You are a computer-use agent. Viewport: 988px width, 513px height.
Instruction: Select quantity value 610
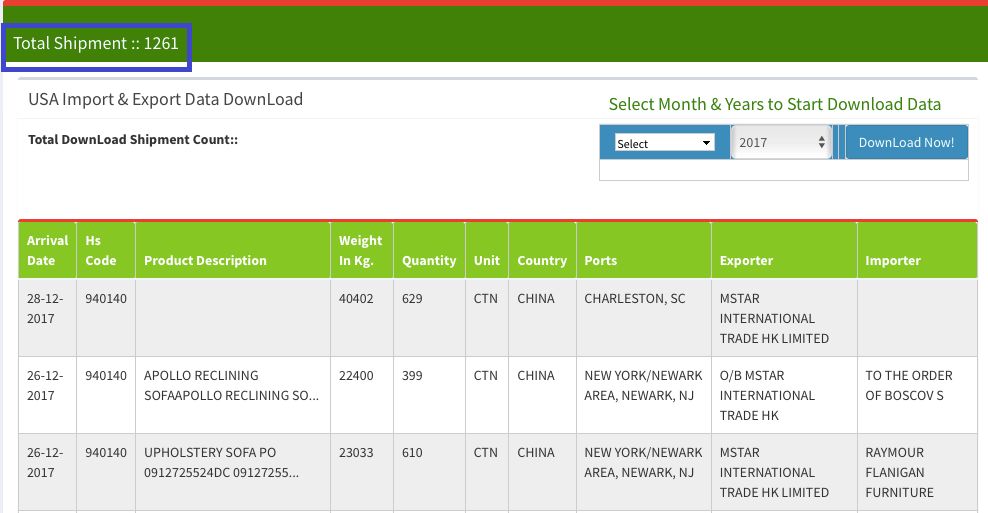pyautogui.click(x=412, y=452)
